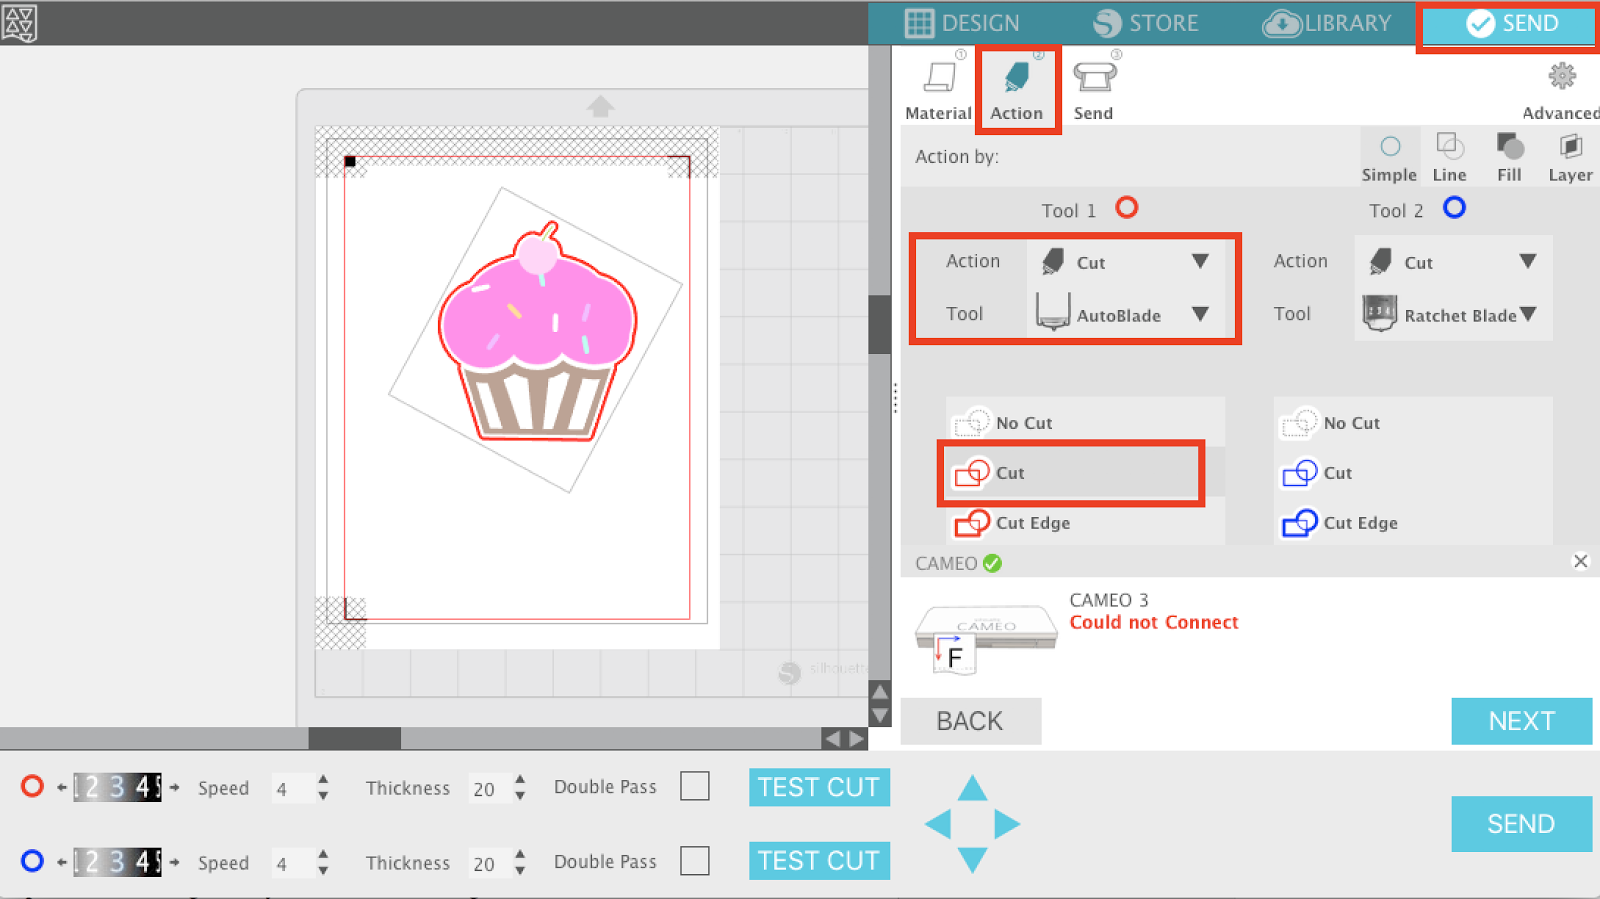Click the large SEND button
This screenshot has width=1600, height=899.
pyautogui.click(x=1521, y=824)
